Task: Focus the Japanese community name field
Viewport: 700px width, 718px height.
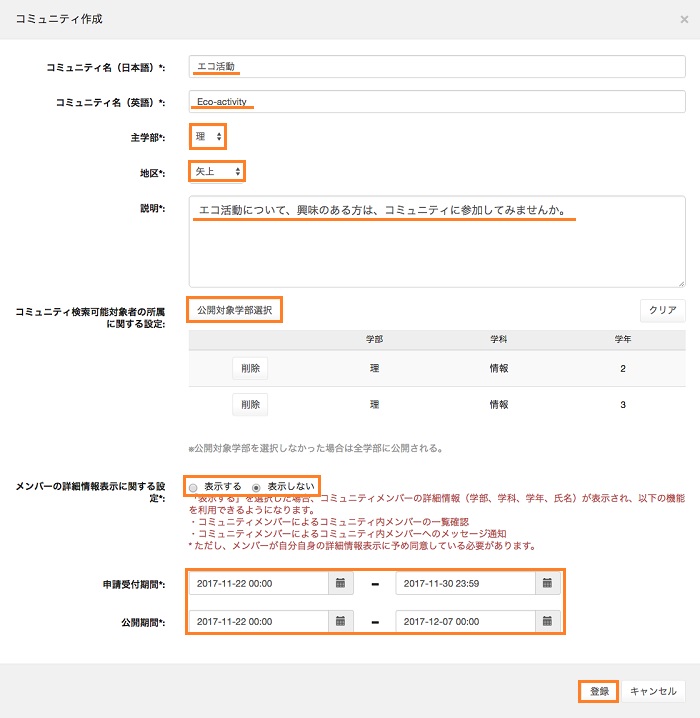Action: (x=437, y=67)
